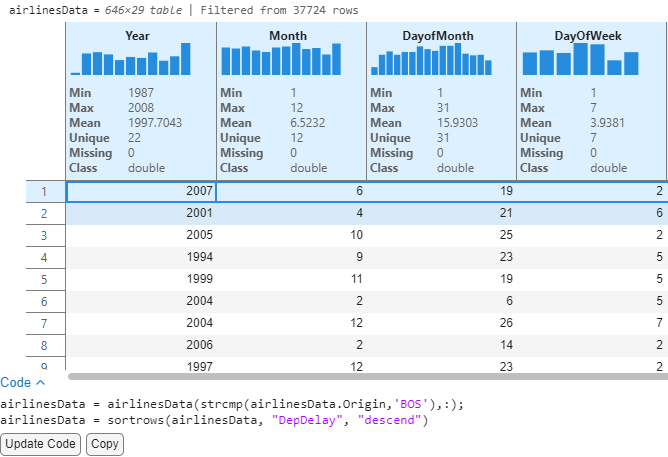Click the Year cell showing 2007

click(x=141, y=191)
